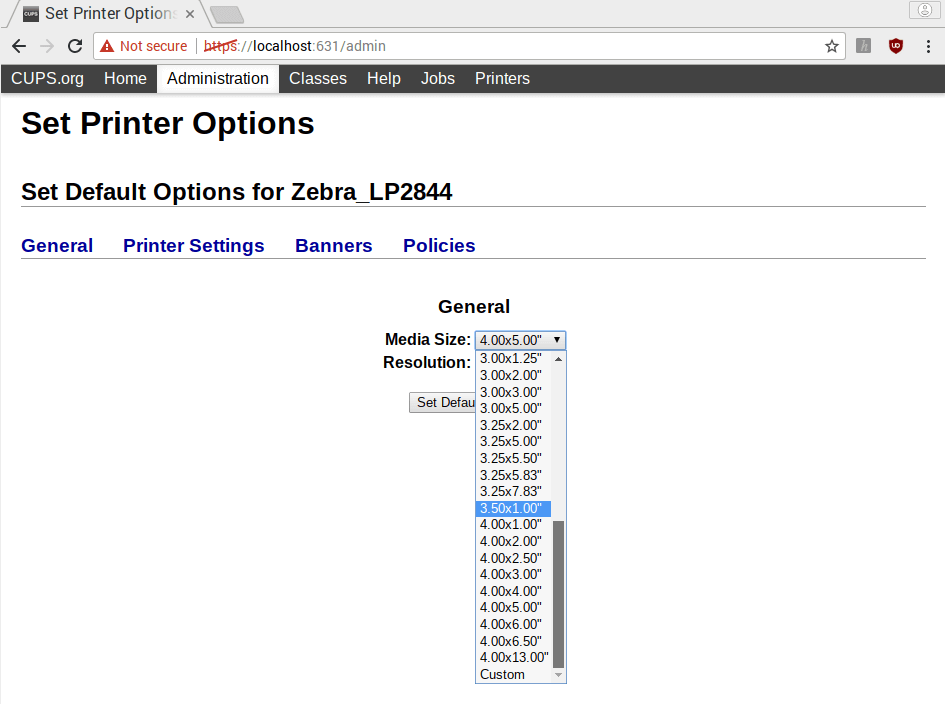This screenshot has height=704, width=945.
Task: Close the Set Printer Options tab
Action: click(x=190, y=14)
